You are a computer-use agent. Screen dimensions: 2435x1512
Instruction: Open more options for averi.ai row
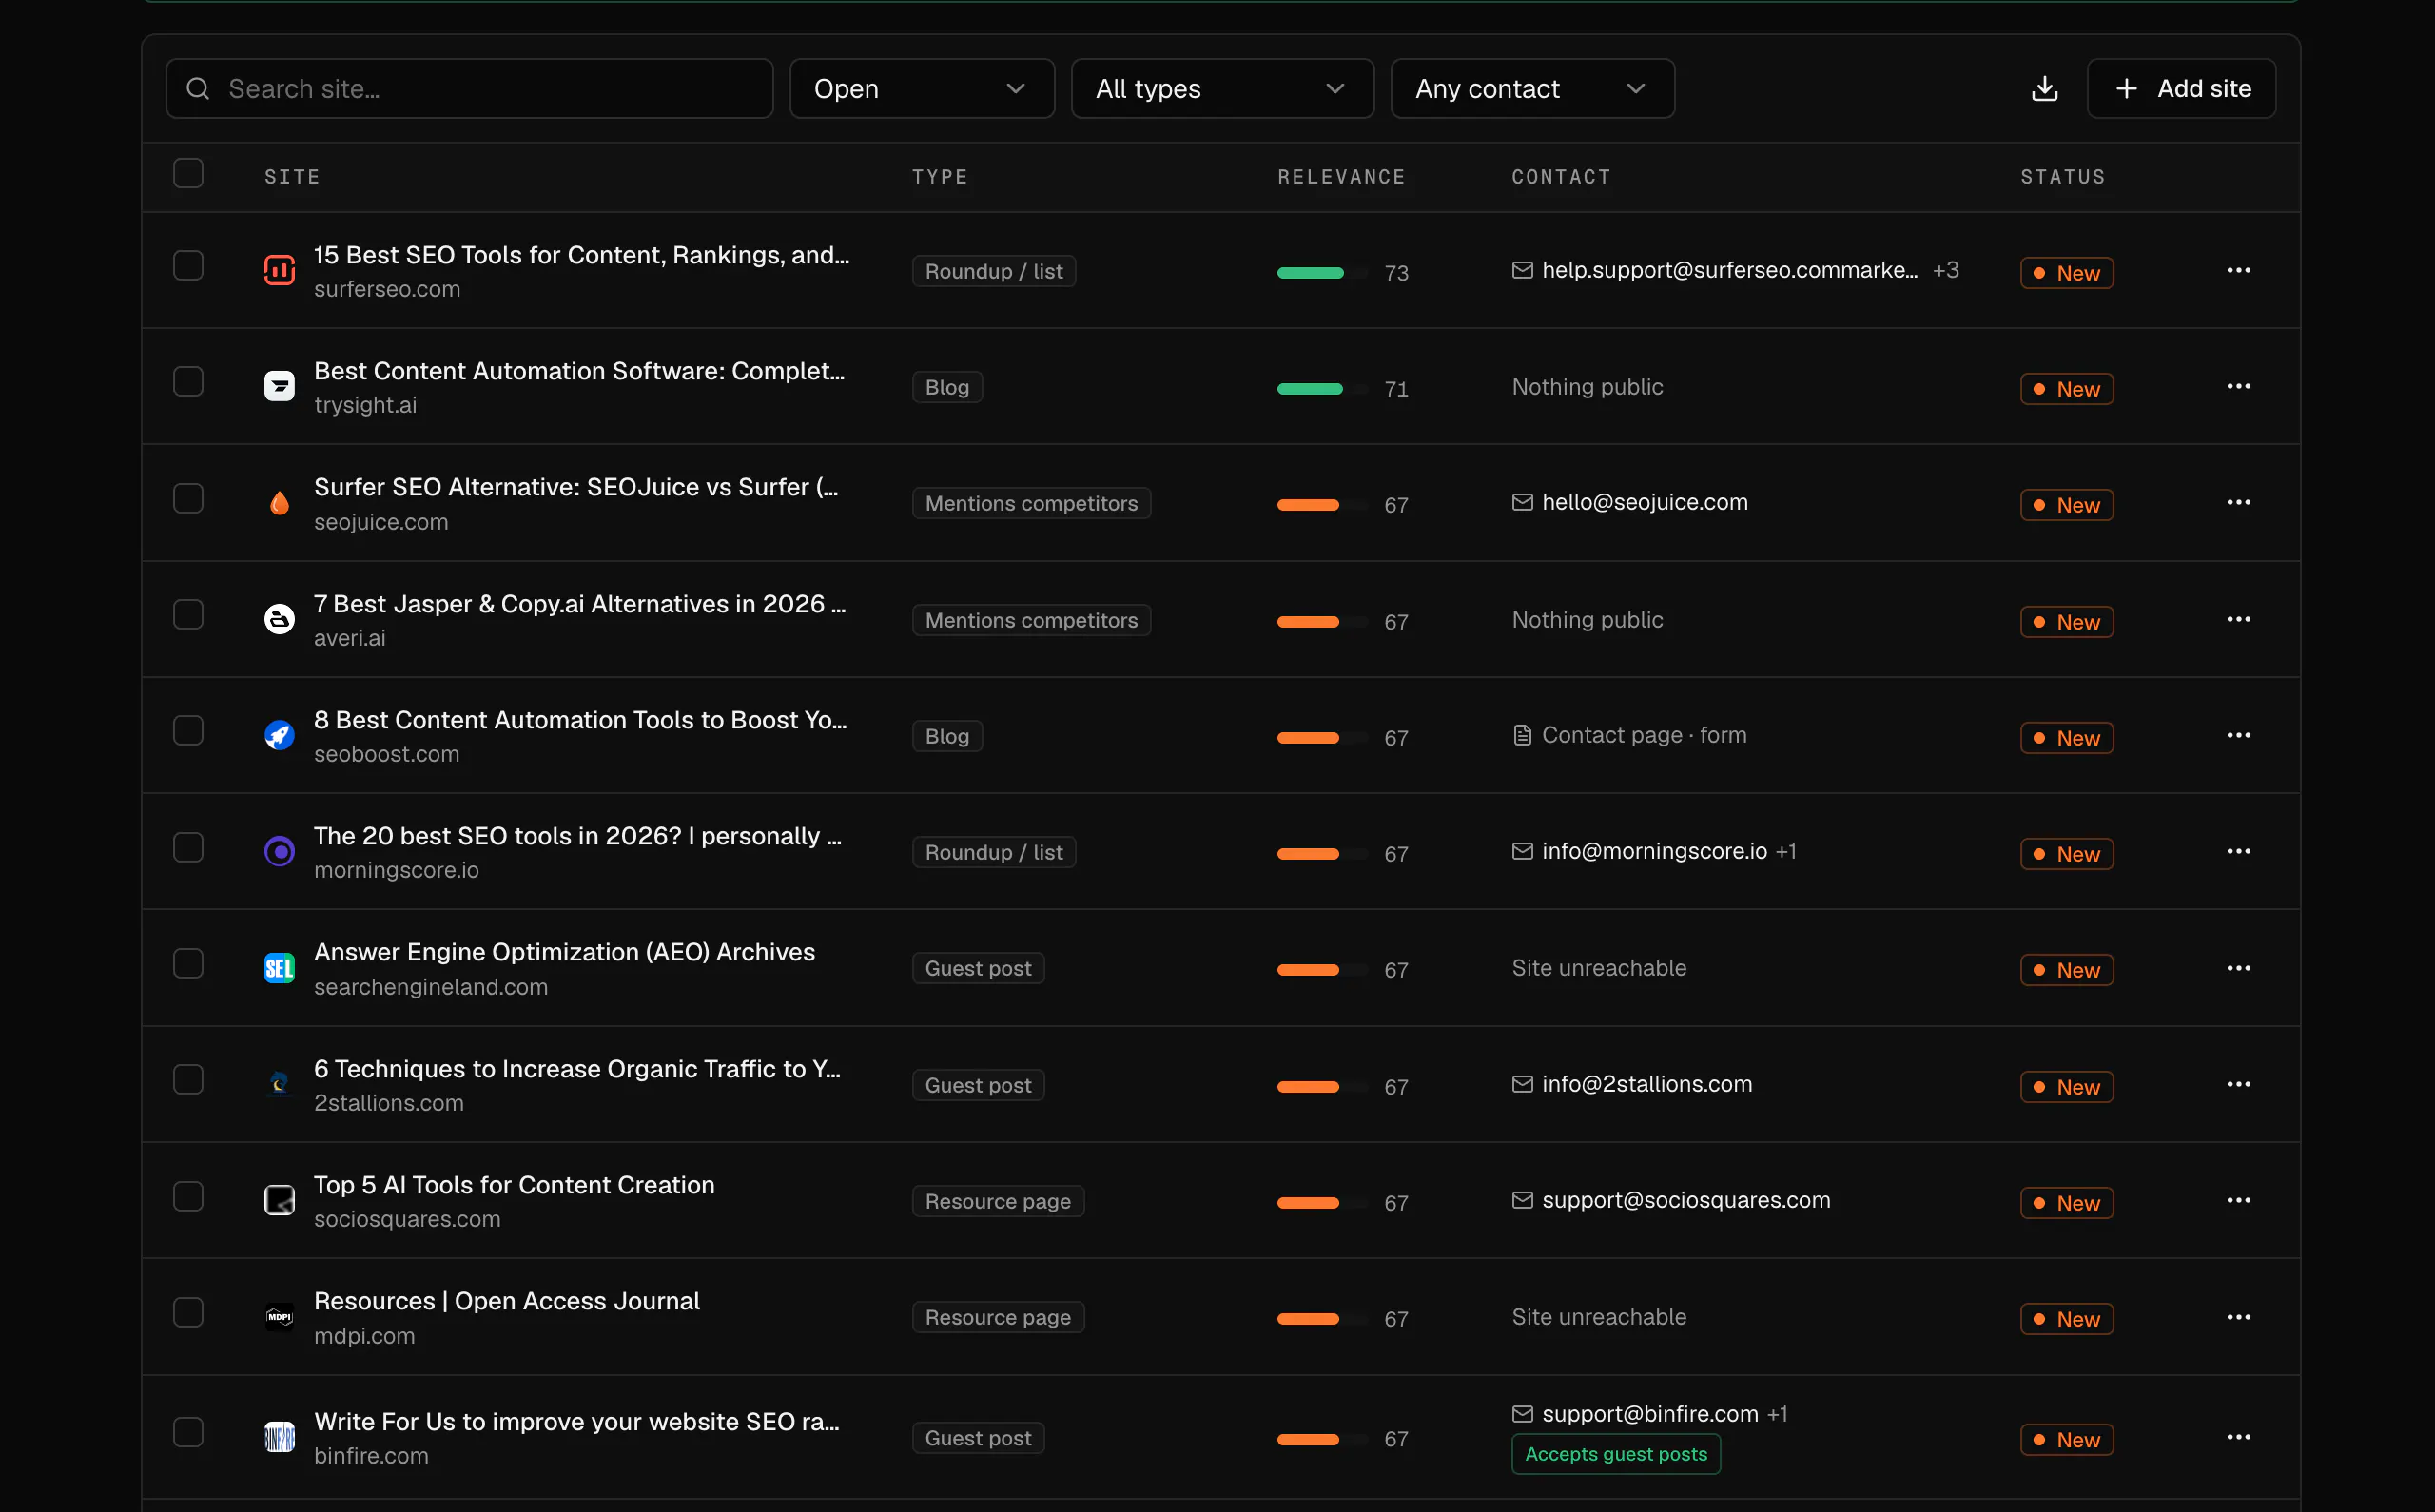[x=2238, y=619]
